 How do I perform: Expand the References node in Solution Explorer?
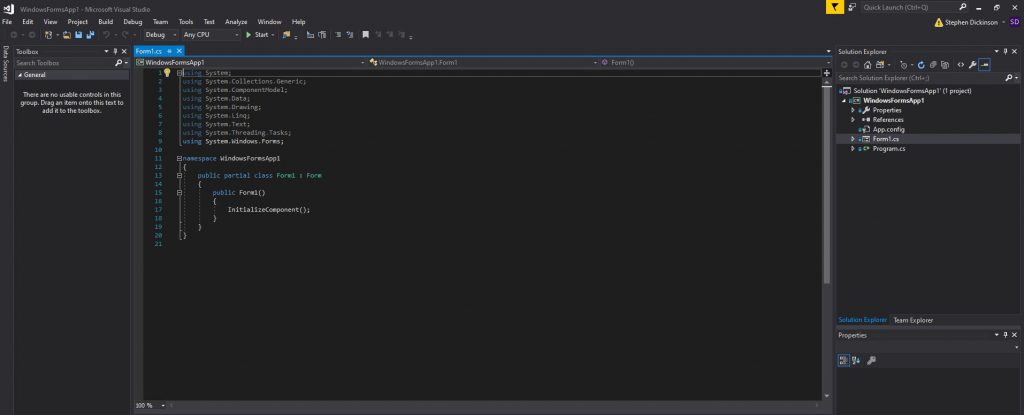pyautogui.click(x=853, y=120)
